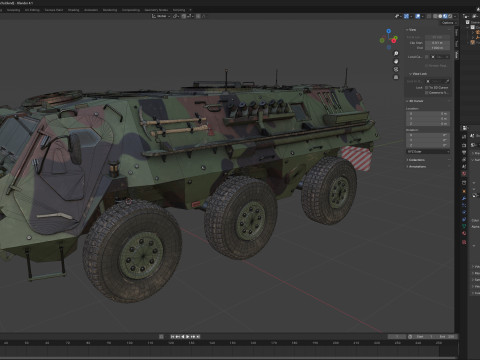
Task: Open the Render properties tab icon
Action: 464,146
